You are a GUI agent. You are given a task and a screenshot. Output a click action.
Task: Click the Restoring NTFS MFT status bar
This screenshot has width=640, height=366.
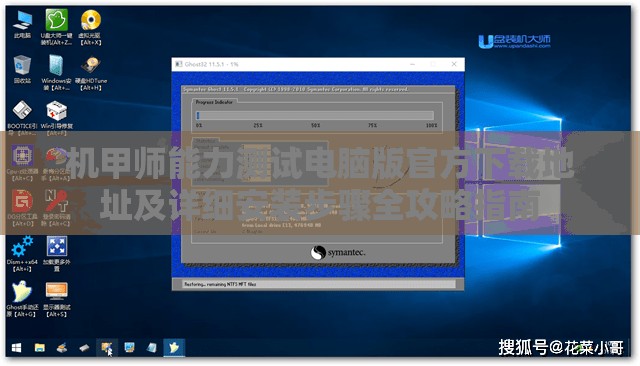(319, 284)
